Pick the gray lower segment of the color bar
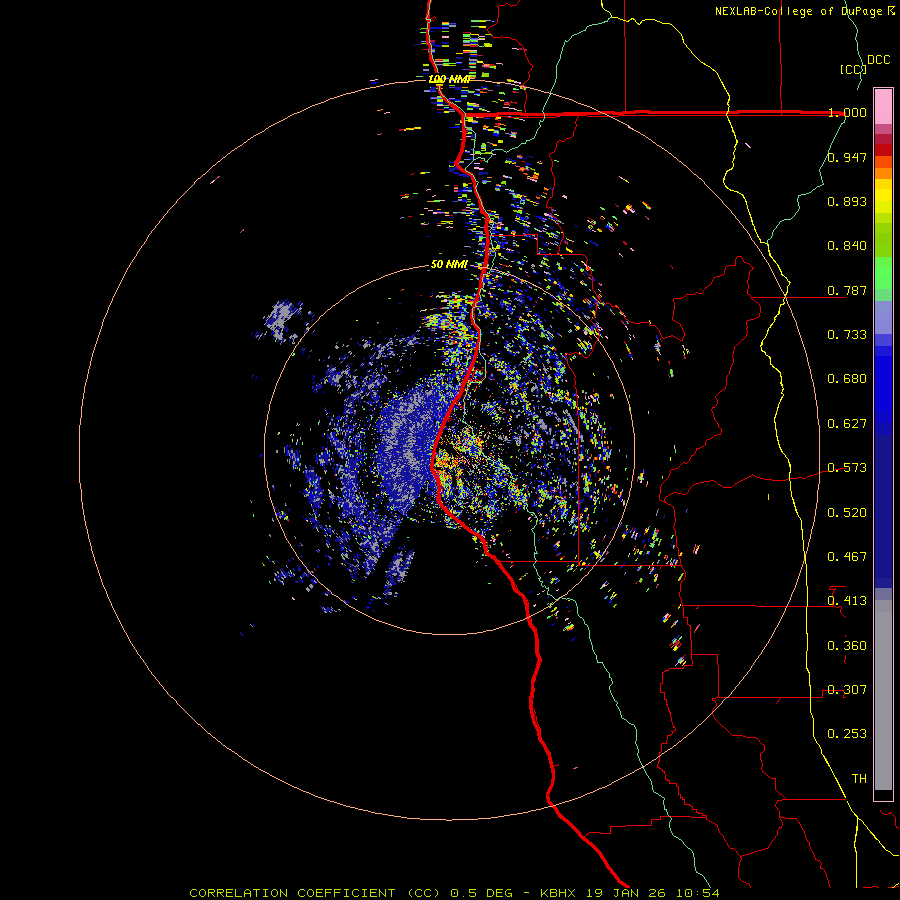This screenshot has width=900, height=900. point(883,695)
